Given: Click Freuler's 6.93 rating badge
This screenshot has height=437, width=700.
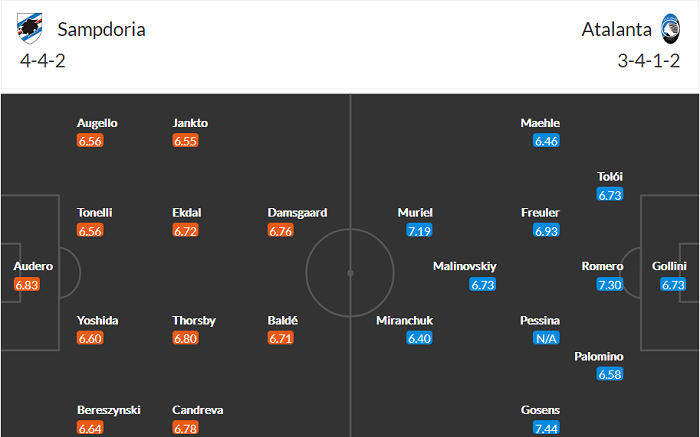Looking at the screenshot, I should 546,231.
